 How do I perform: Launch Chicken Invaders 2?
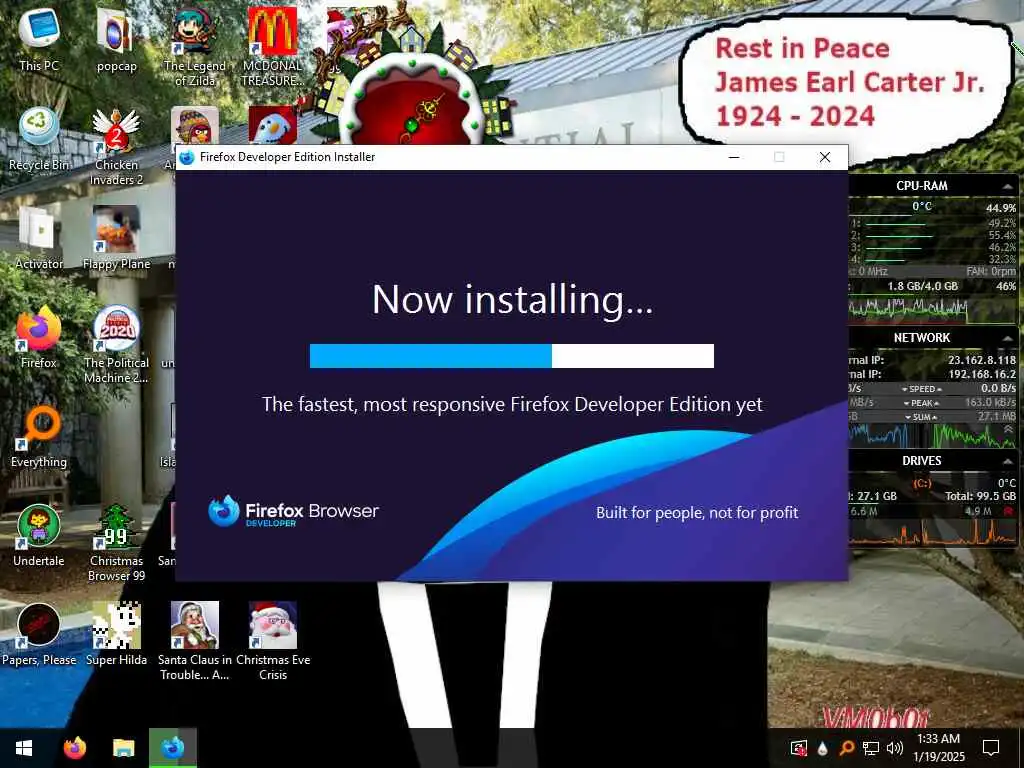(x=116, y=147)
